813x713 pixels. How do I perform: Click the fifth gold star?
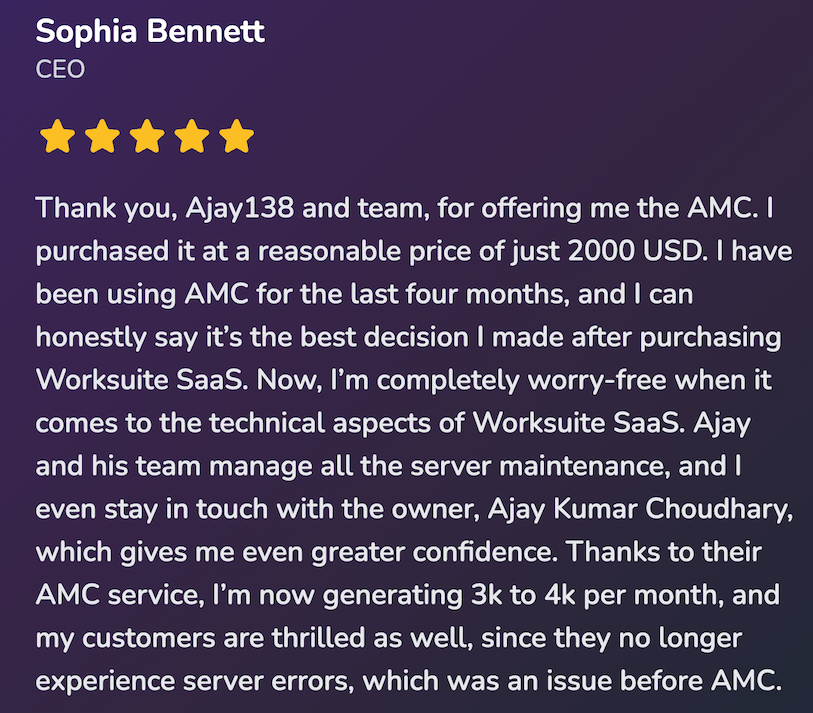coord(236,136)
